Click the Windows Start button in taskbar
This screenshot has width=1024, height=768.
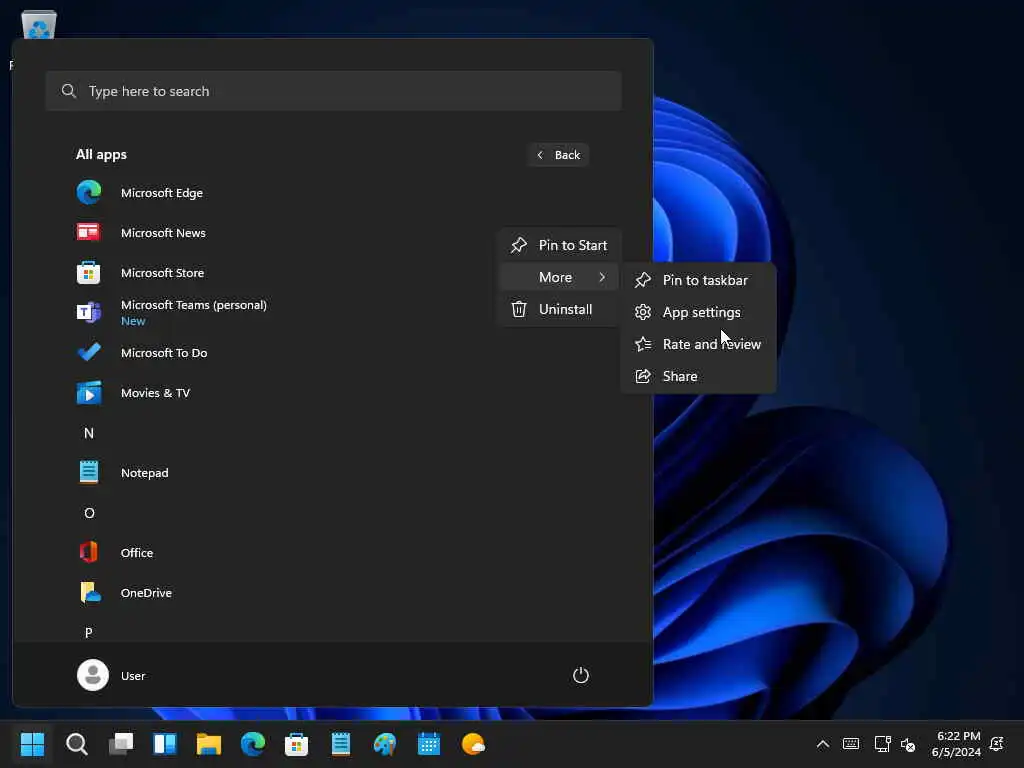[32, 744]
